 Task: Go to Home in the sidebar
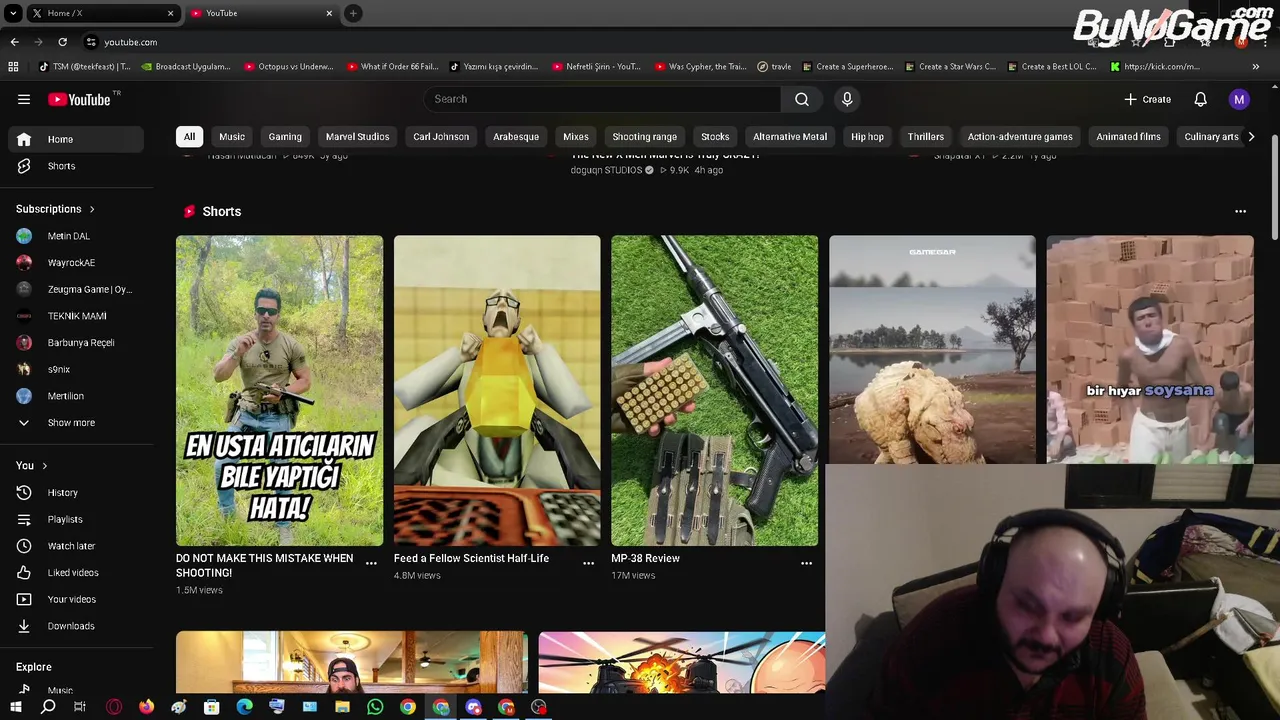click(75, 139)
